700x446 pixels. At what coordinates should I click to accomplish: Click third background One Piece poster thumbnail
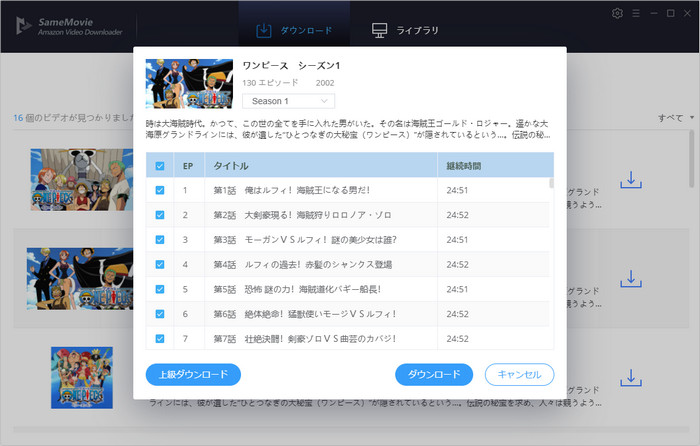click(82, 378)
